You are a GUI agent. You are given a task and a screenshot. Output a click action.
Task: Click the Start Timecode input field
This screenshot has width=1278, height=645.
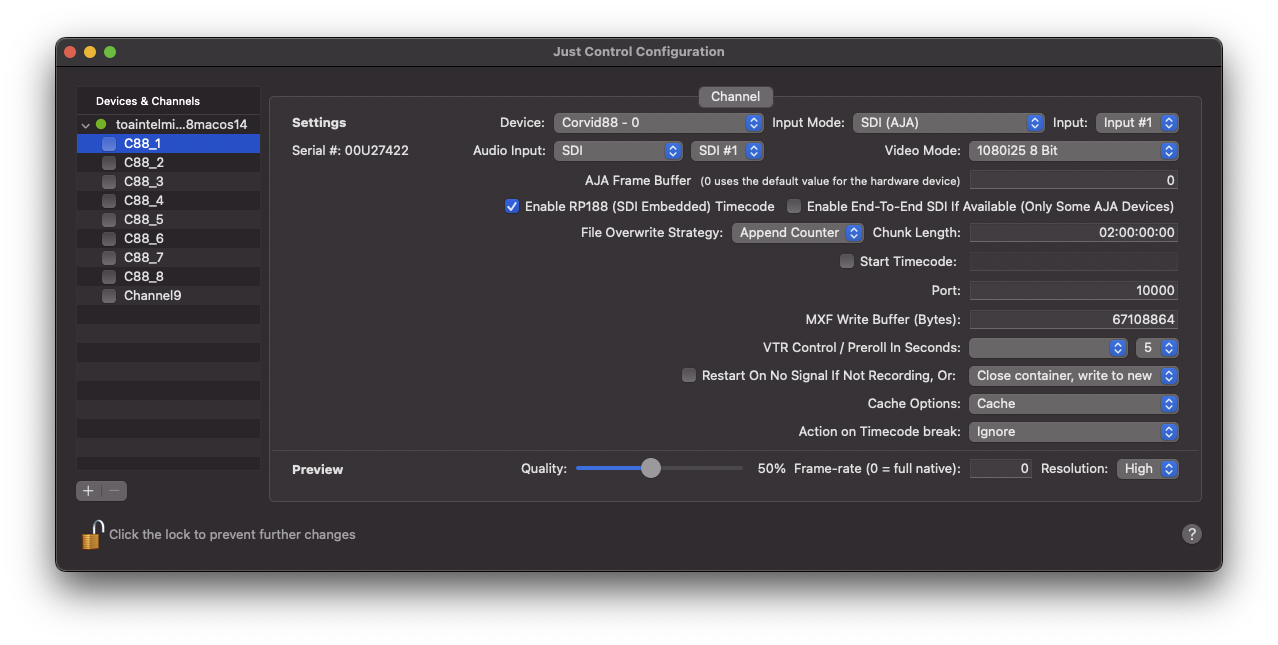pos(1073,262)
